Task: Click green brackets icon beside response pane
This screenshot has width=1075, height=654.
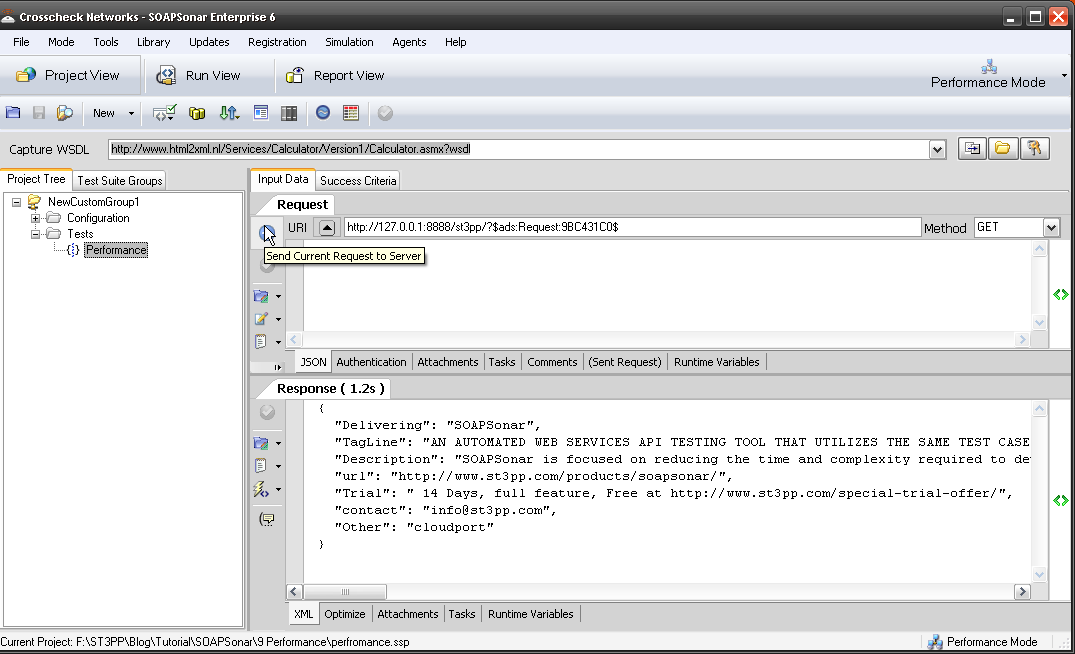Action: (x=1061, y=500)
